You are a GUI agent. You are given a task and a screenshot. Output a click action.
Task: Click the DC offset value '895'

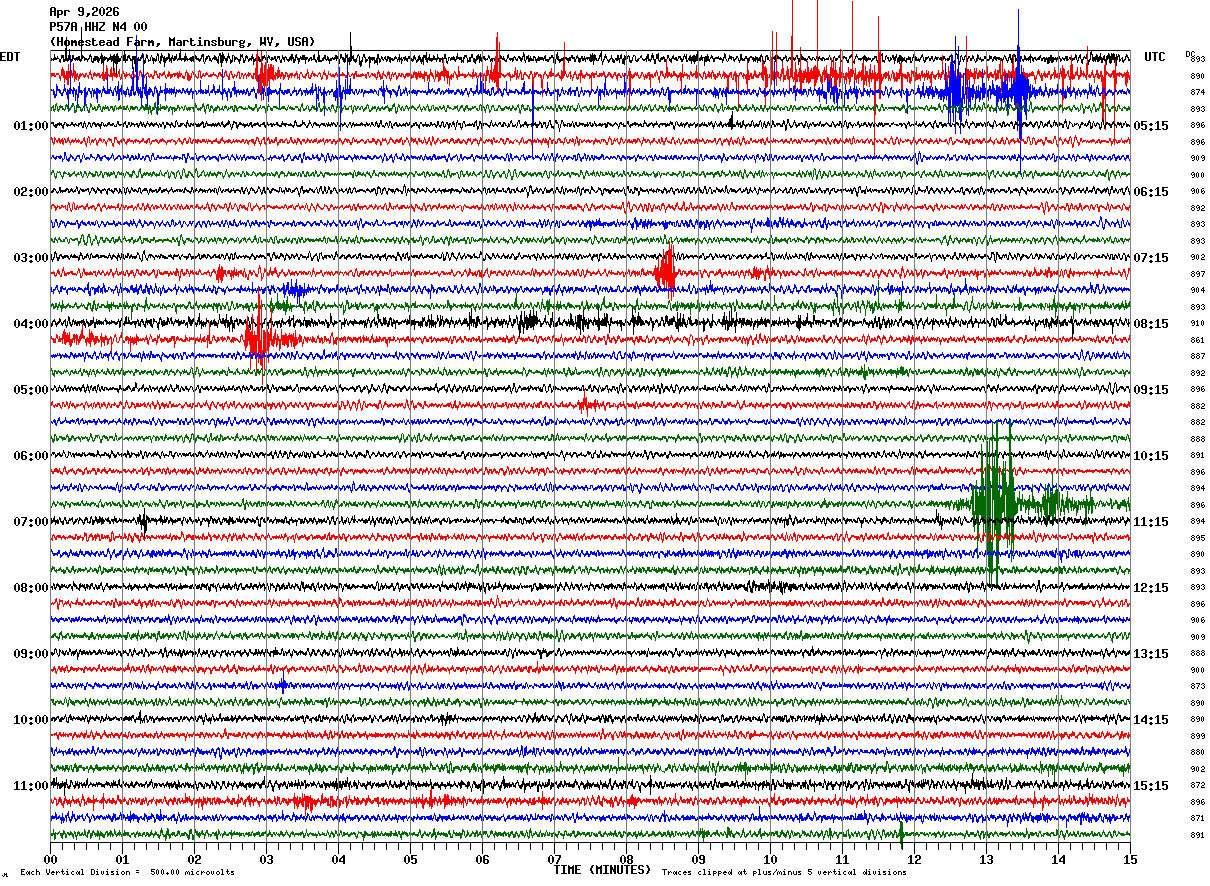1197,538
